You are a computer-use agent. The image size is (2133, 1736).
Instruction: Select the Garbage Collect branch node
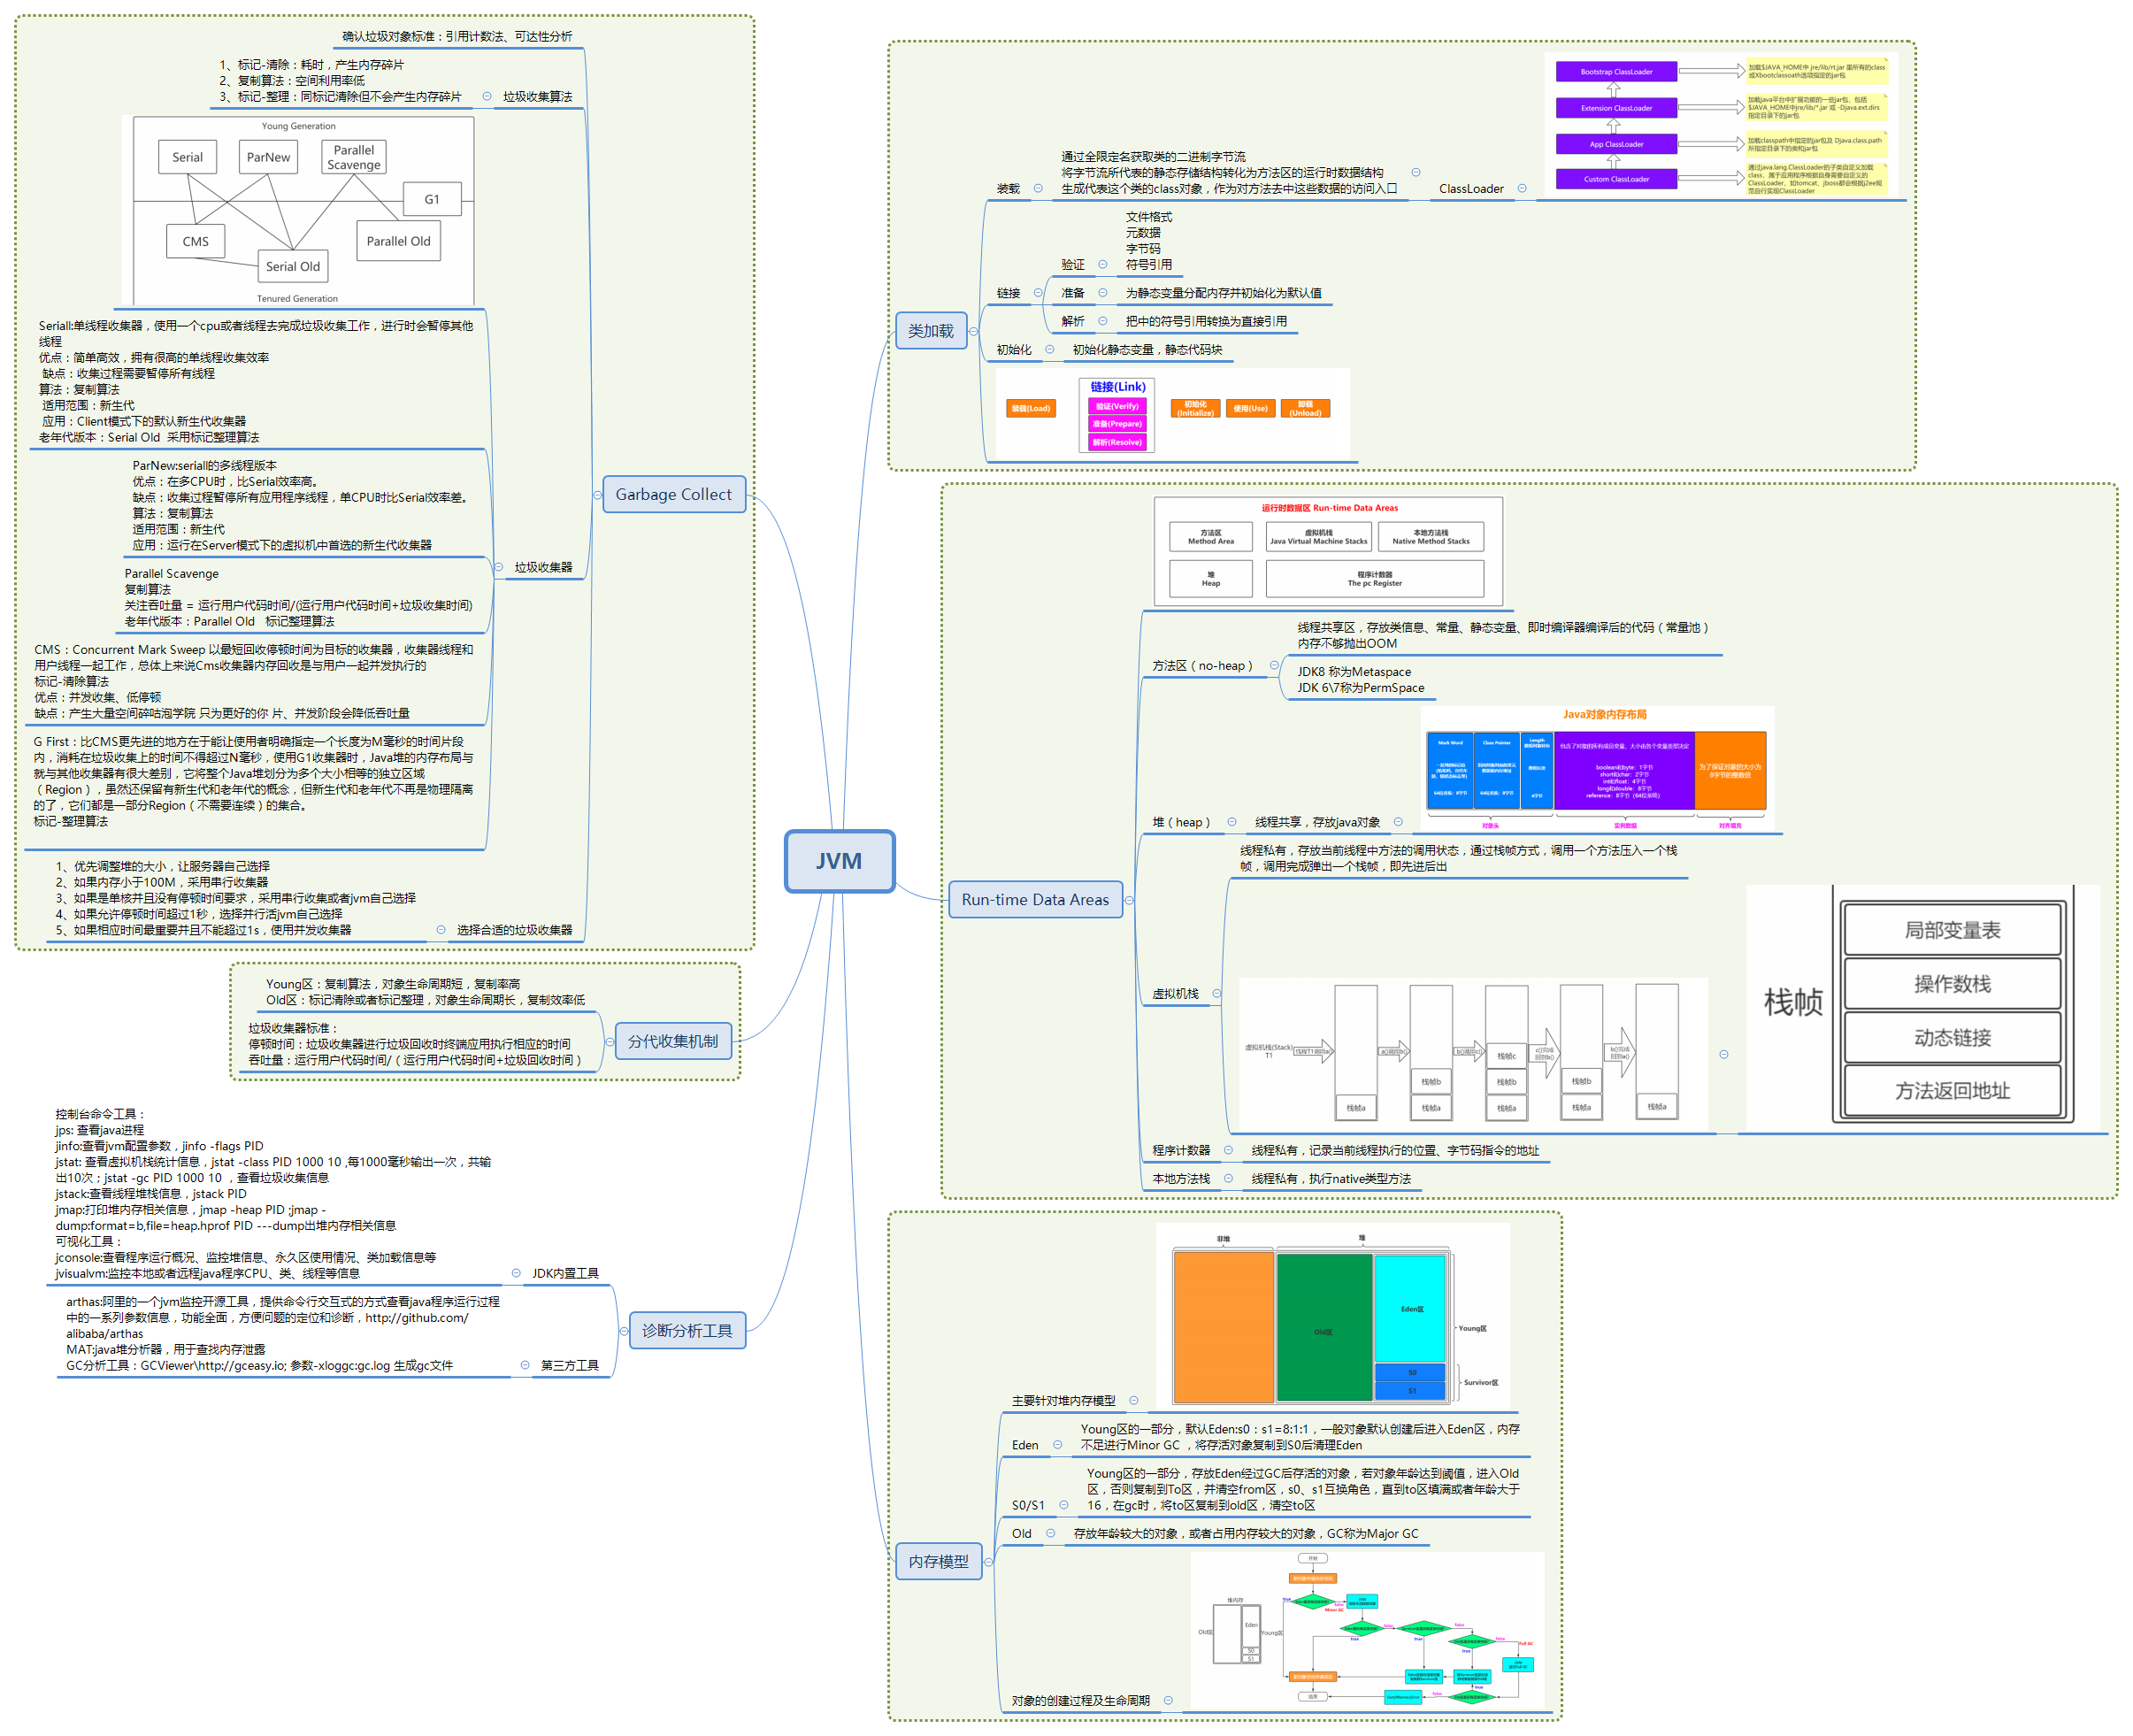click(675, 494)
